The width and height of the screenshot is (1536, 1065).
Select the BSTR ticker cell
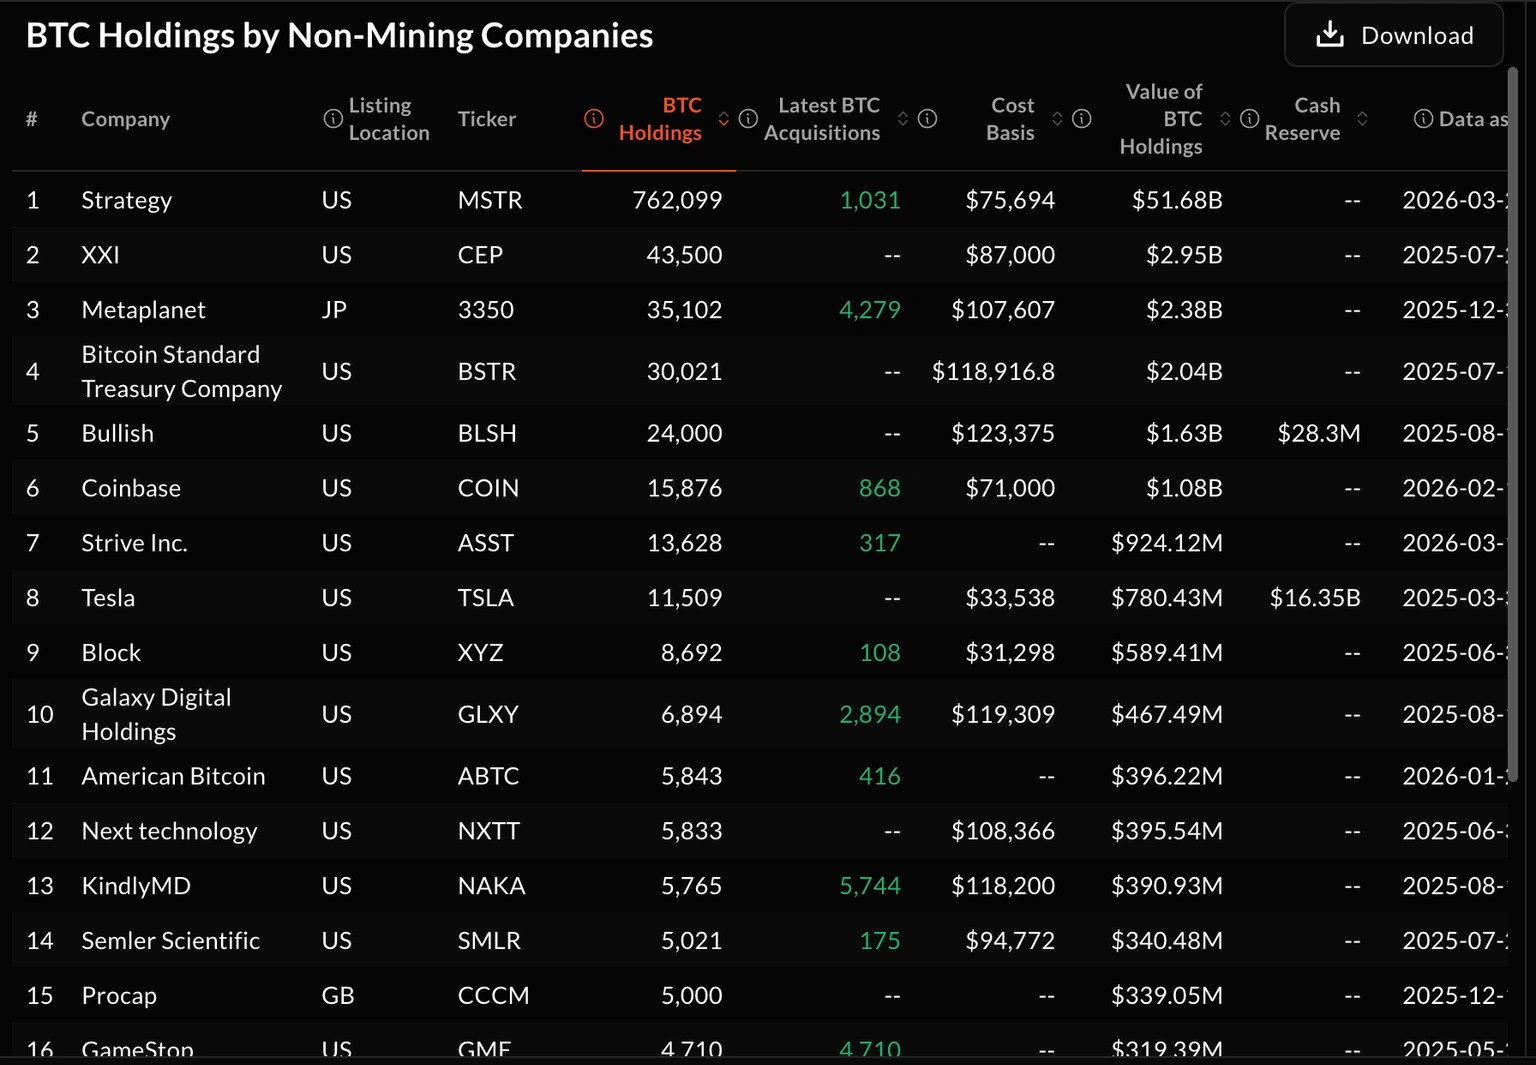[x=487, y=372]
